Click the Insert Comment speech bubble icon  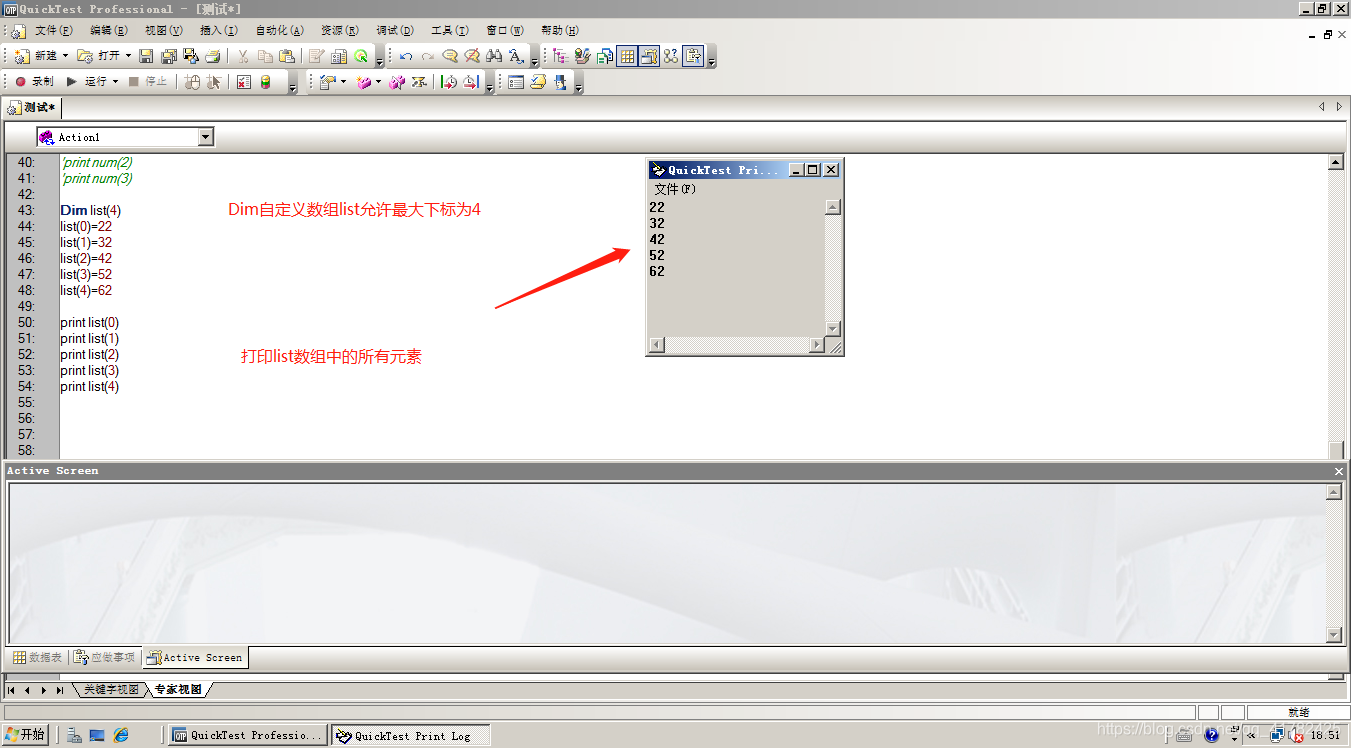click(x=450, y=56)
